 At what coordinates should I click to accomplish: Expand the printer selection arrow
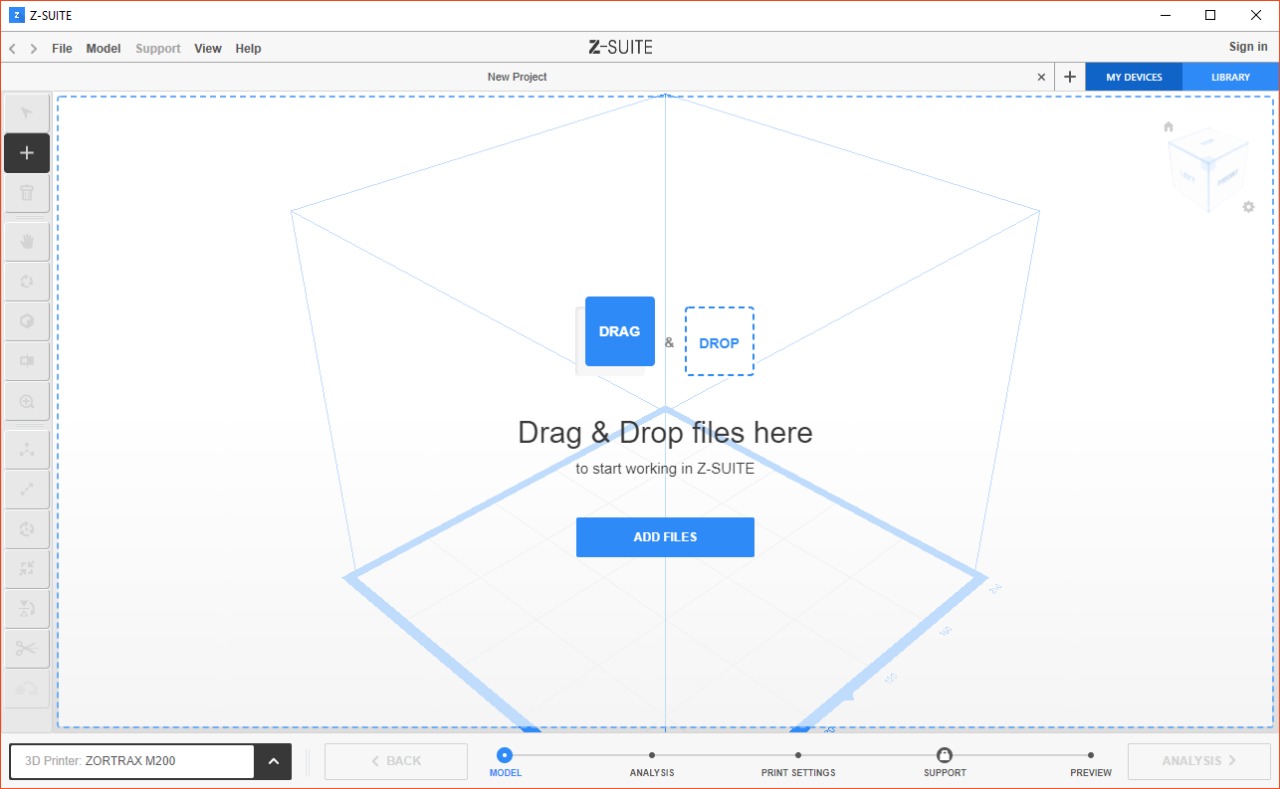273,761
